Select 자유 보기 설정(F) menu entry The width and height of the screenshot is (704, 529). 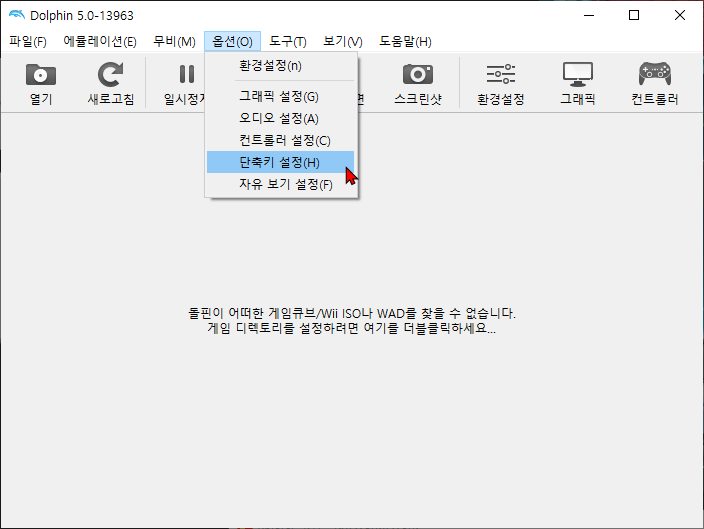[x=281, y=184]
